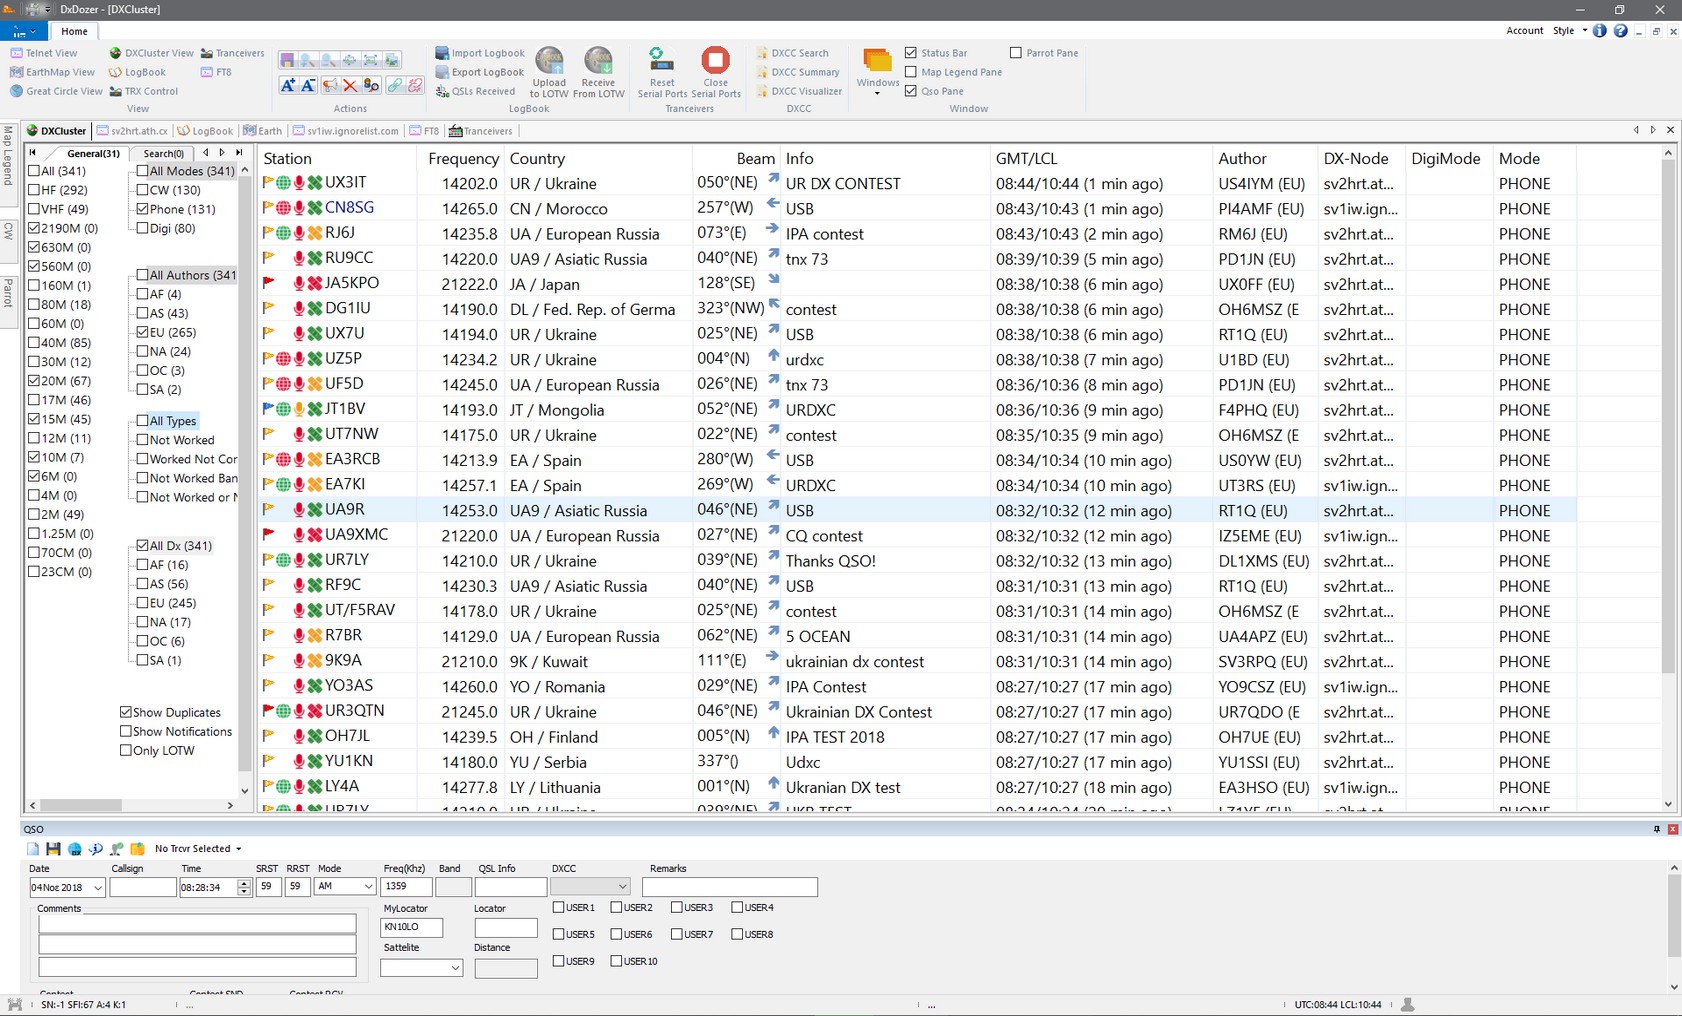Click the Account link
1682x1016 pixels.
(1525, 31)
